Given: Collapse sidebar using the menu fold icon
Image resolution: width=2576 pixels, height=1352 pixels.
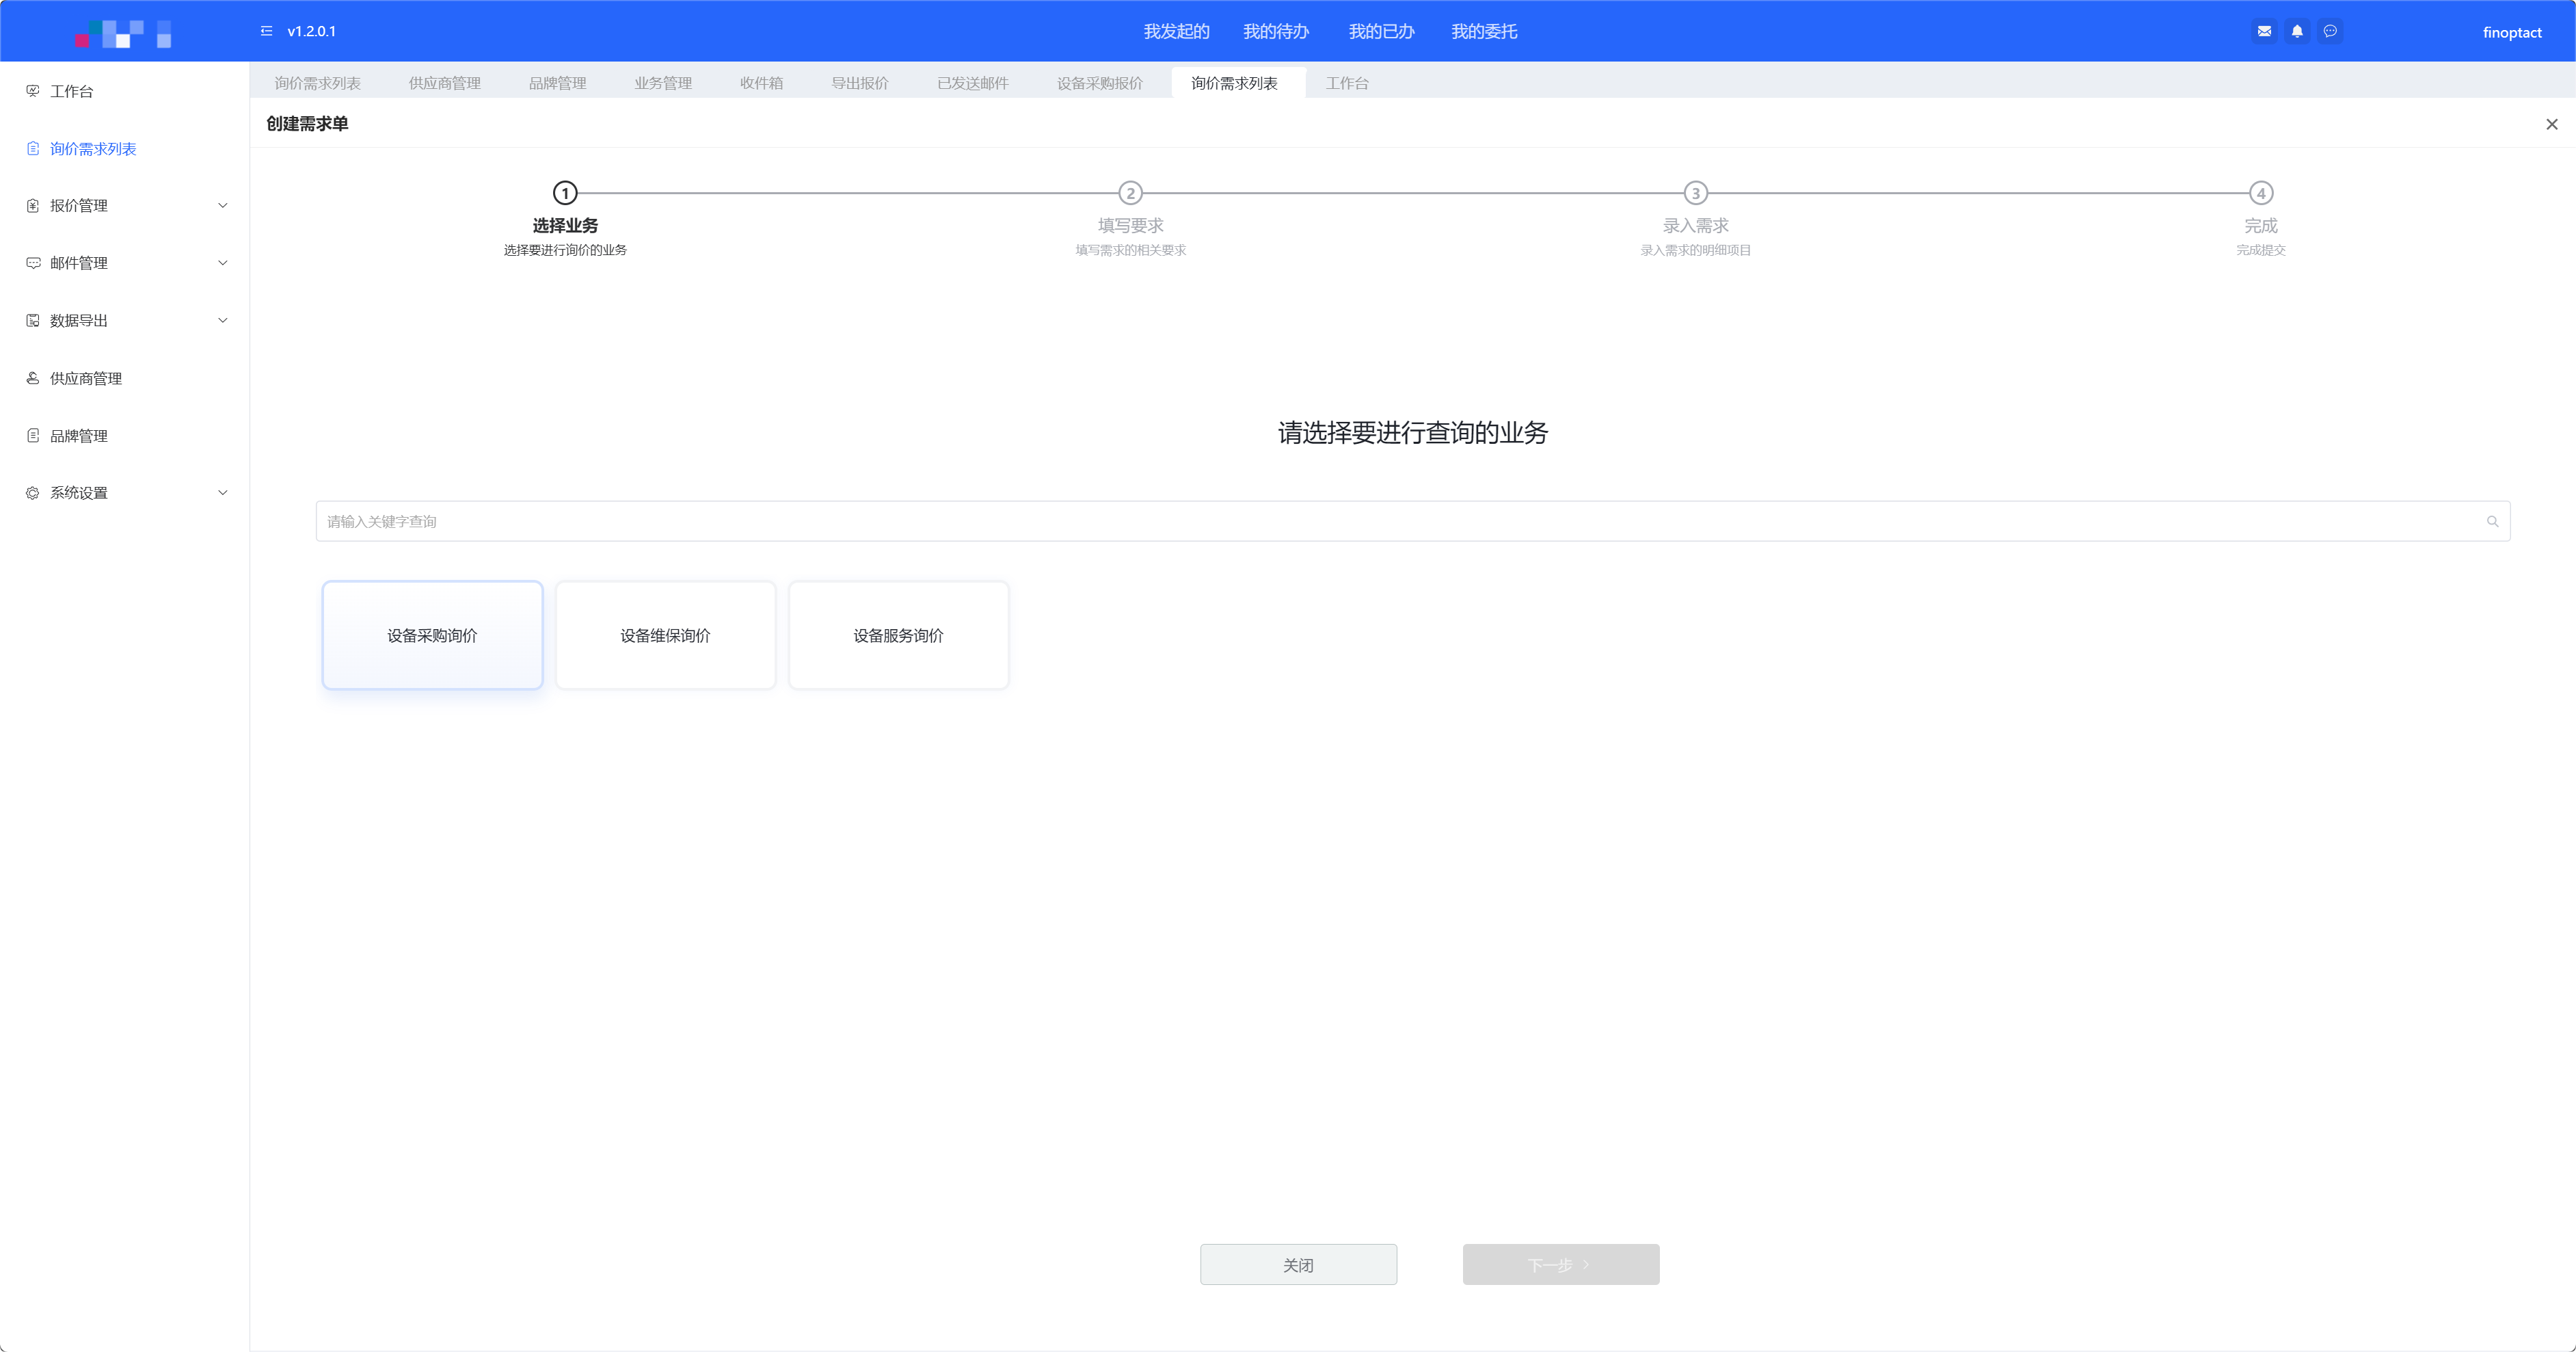Looking at the screenshot, I should [266, 31].
